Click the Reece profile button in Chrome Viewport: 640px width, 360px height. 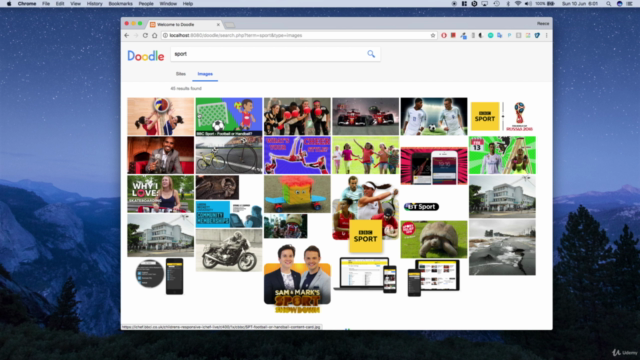[542, 24]
